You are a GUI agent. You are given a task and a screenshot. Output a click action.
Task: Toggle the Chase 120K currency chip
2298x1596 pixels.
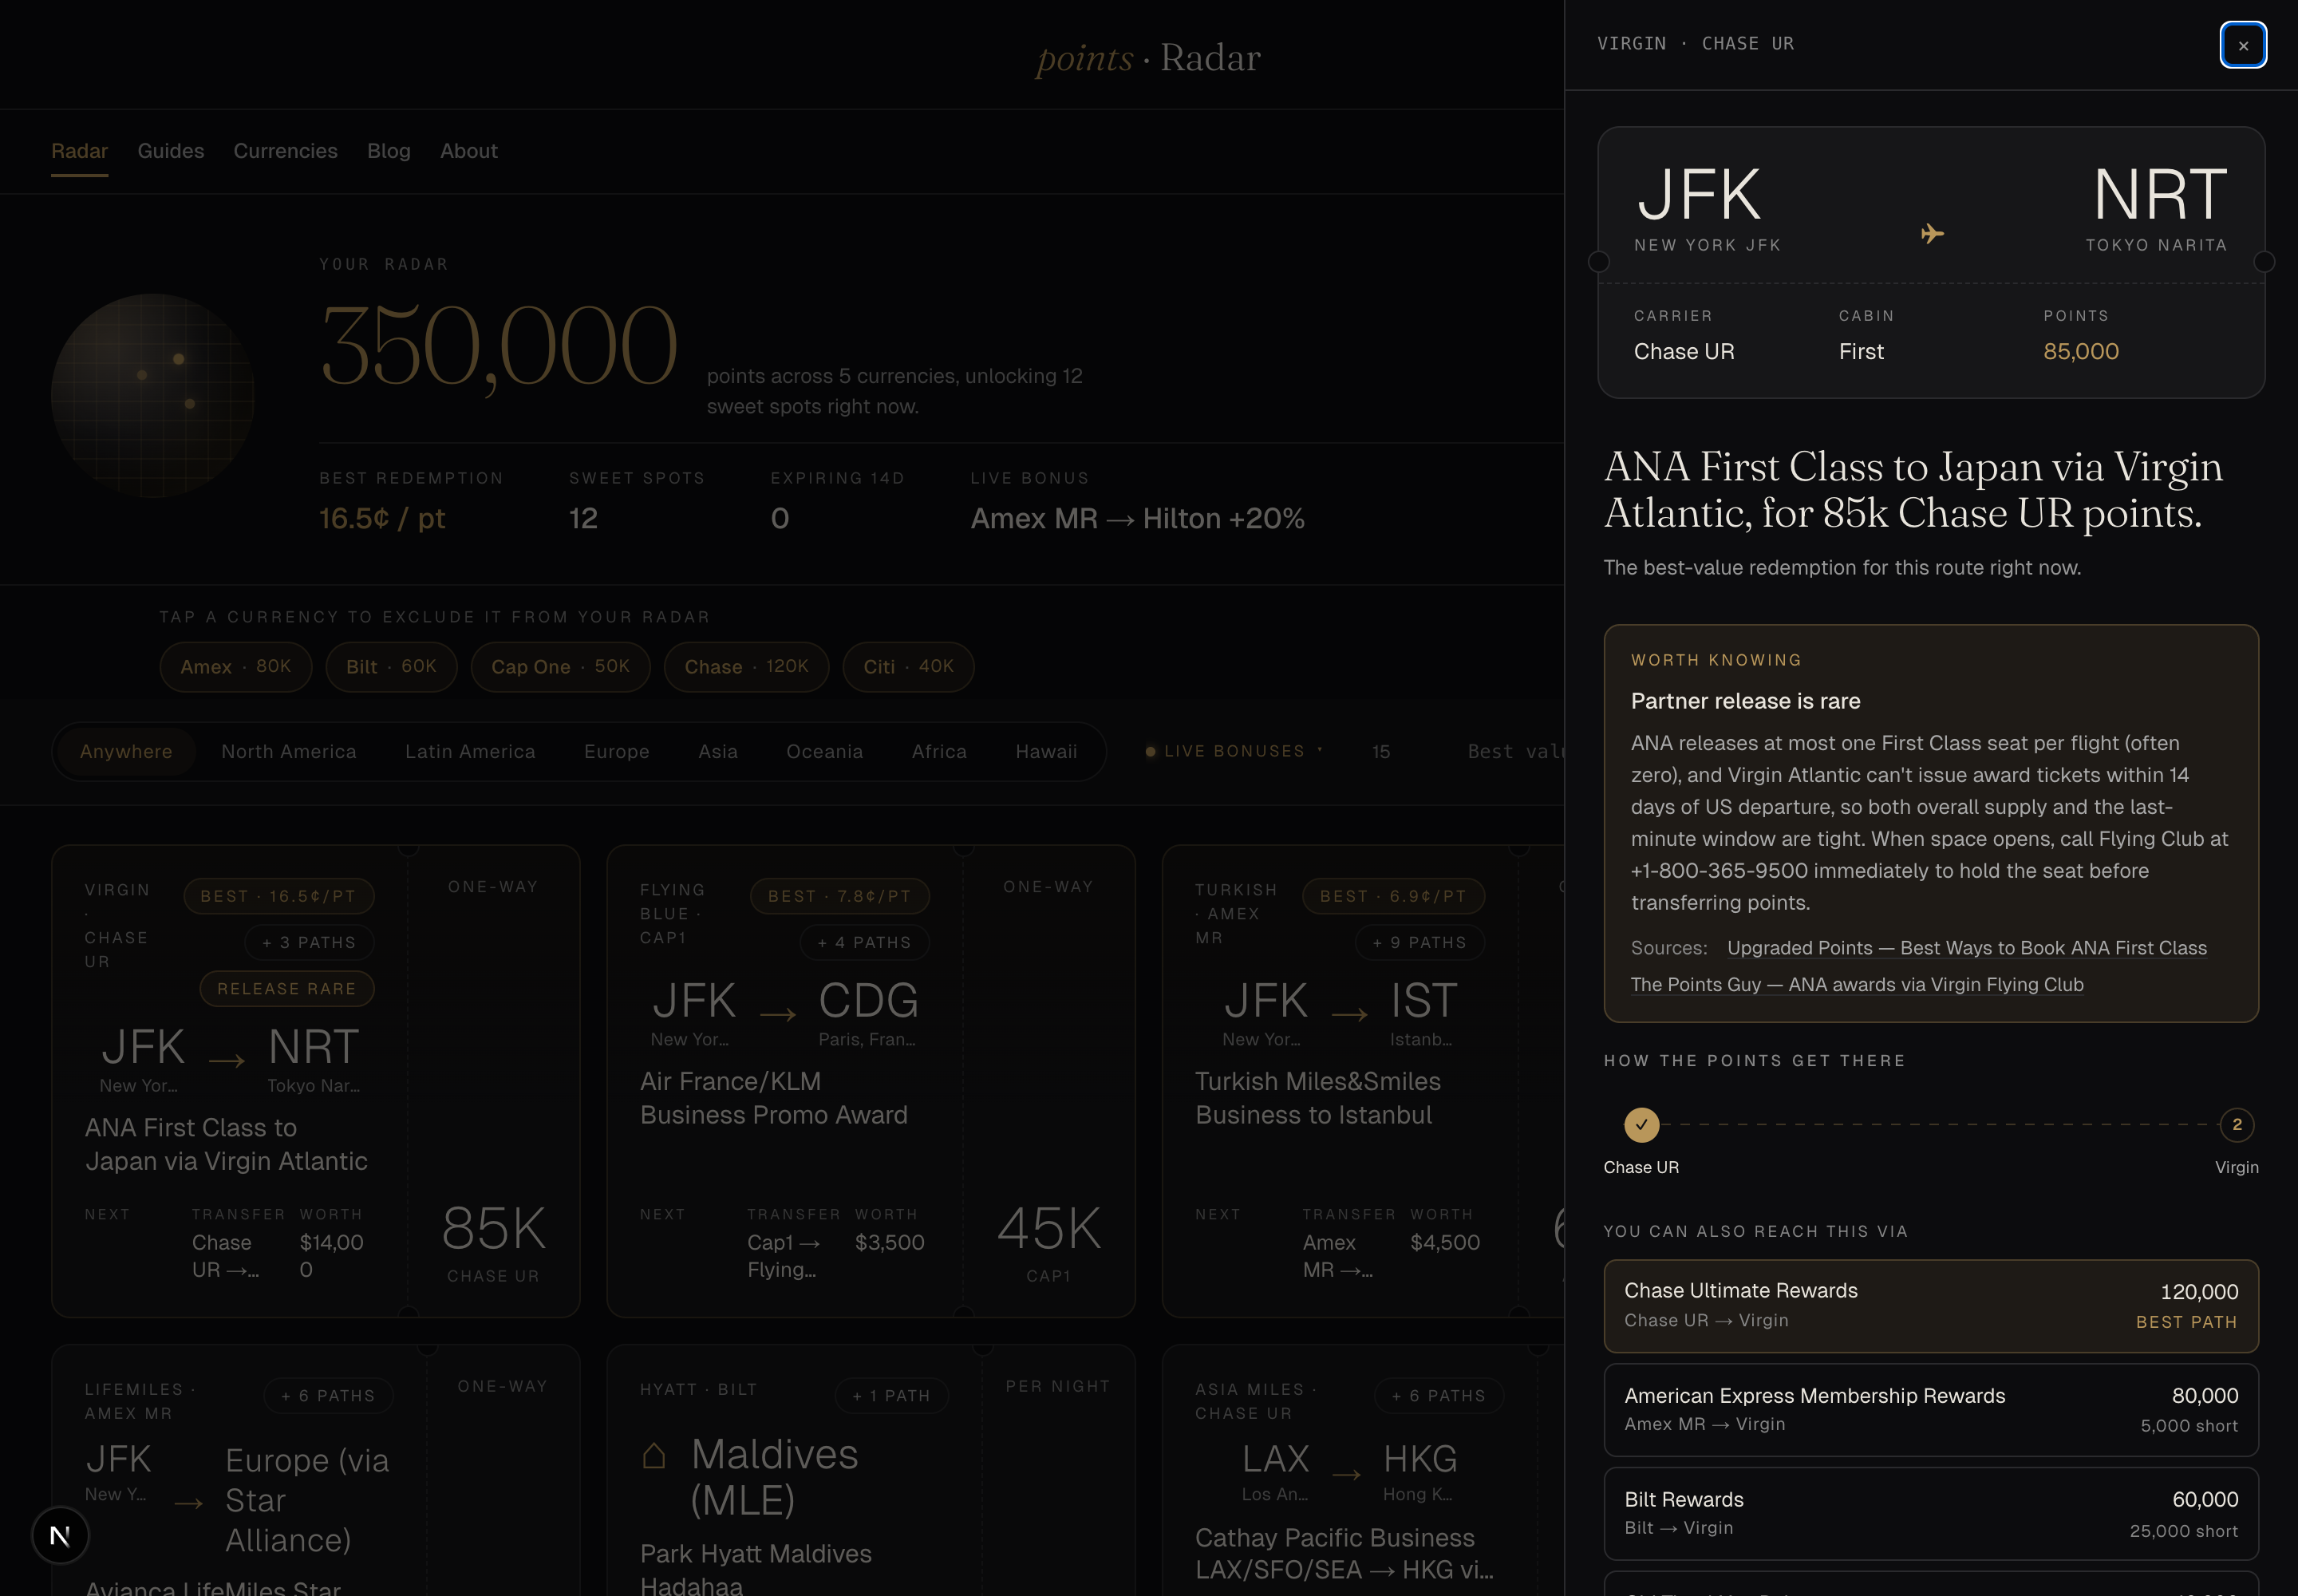pyautogui.click(x=746, y=666)
